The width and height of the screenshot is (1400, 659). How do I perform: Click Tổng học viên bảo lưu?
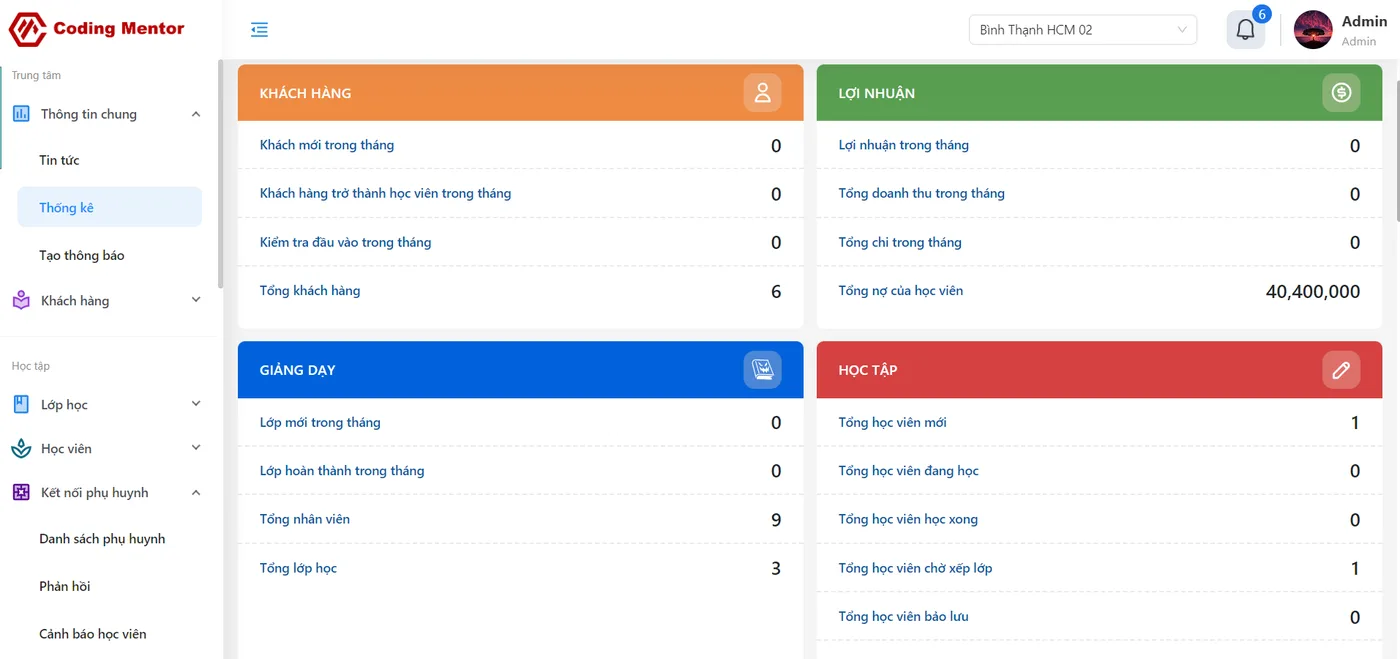tap(903, 616)
